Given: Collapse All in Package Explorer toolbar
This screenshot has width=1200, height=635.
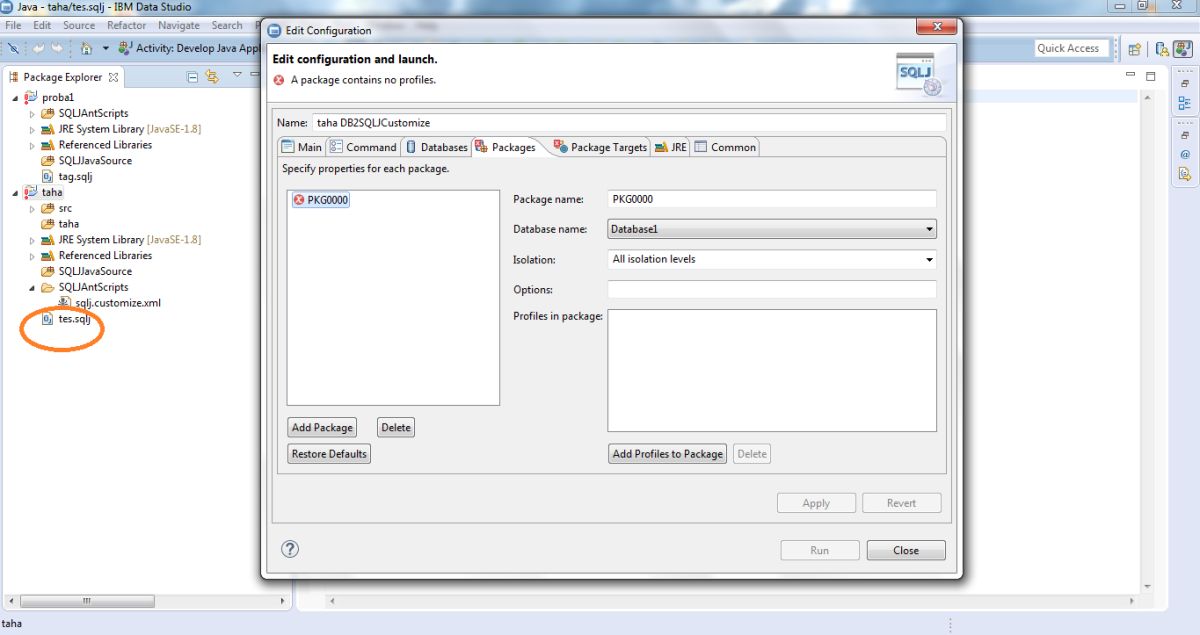Looking at the screenshot, I should [192, 76].
